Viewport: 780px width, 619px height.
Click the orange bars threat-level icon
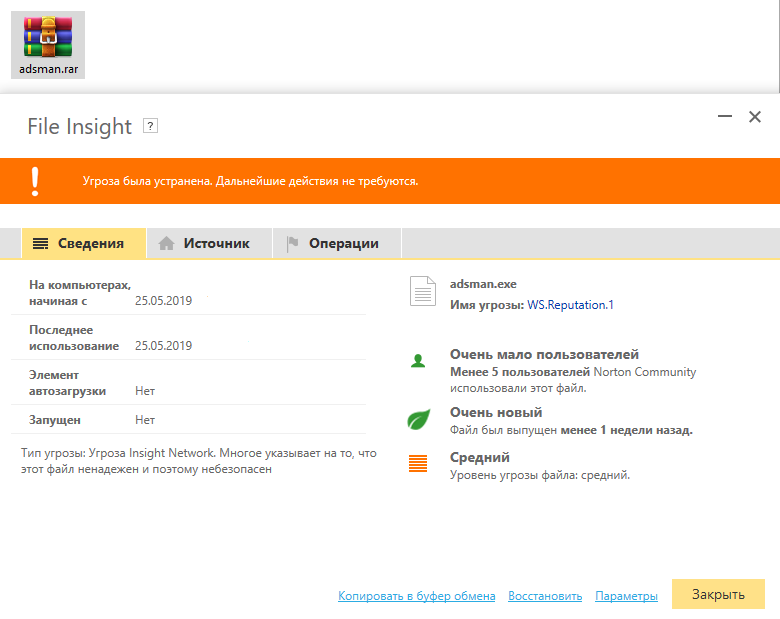[418, 463]
